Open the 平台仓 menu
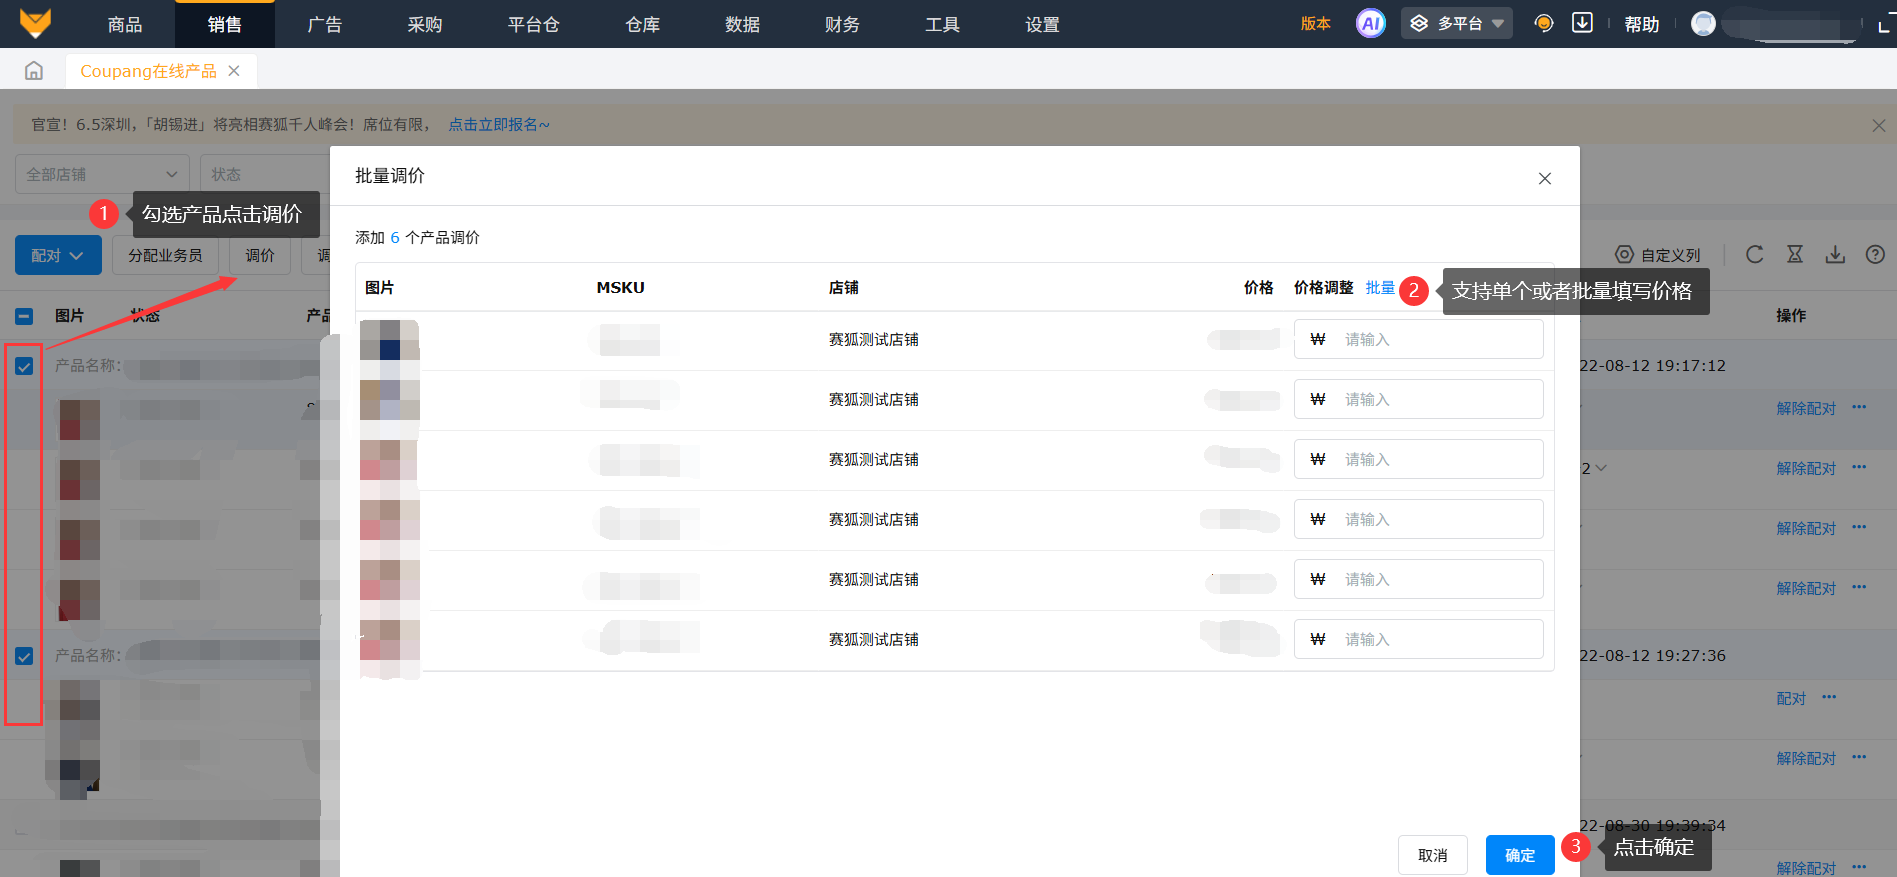 point(534,24)
